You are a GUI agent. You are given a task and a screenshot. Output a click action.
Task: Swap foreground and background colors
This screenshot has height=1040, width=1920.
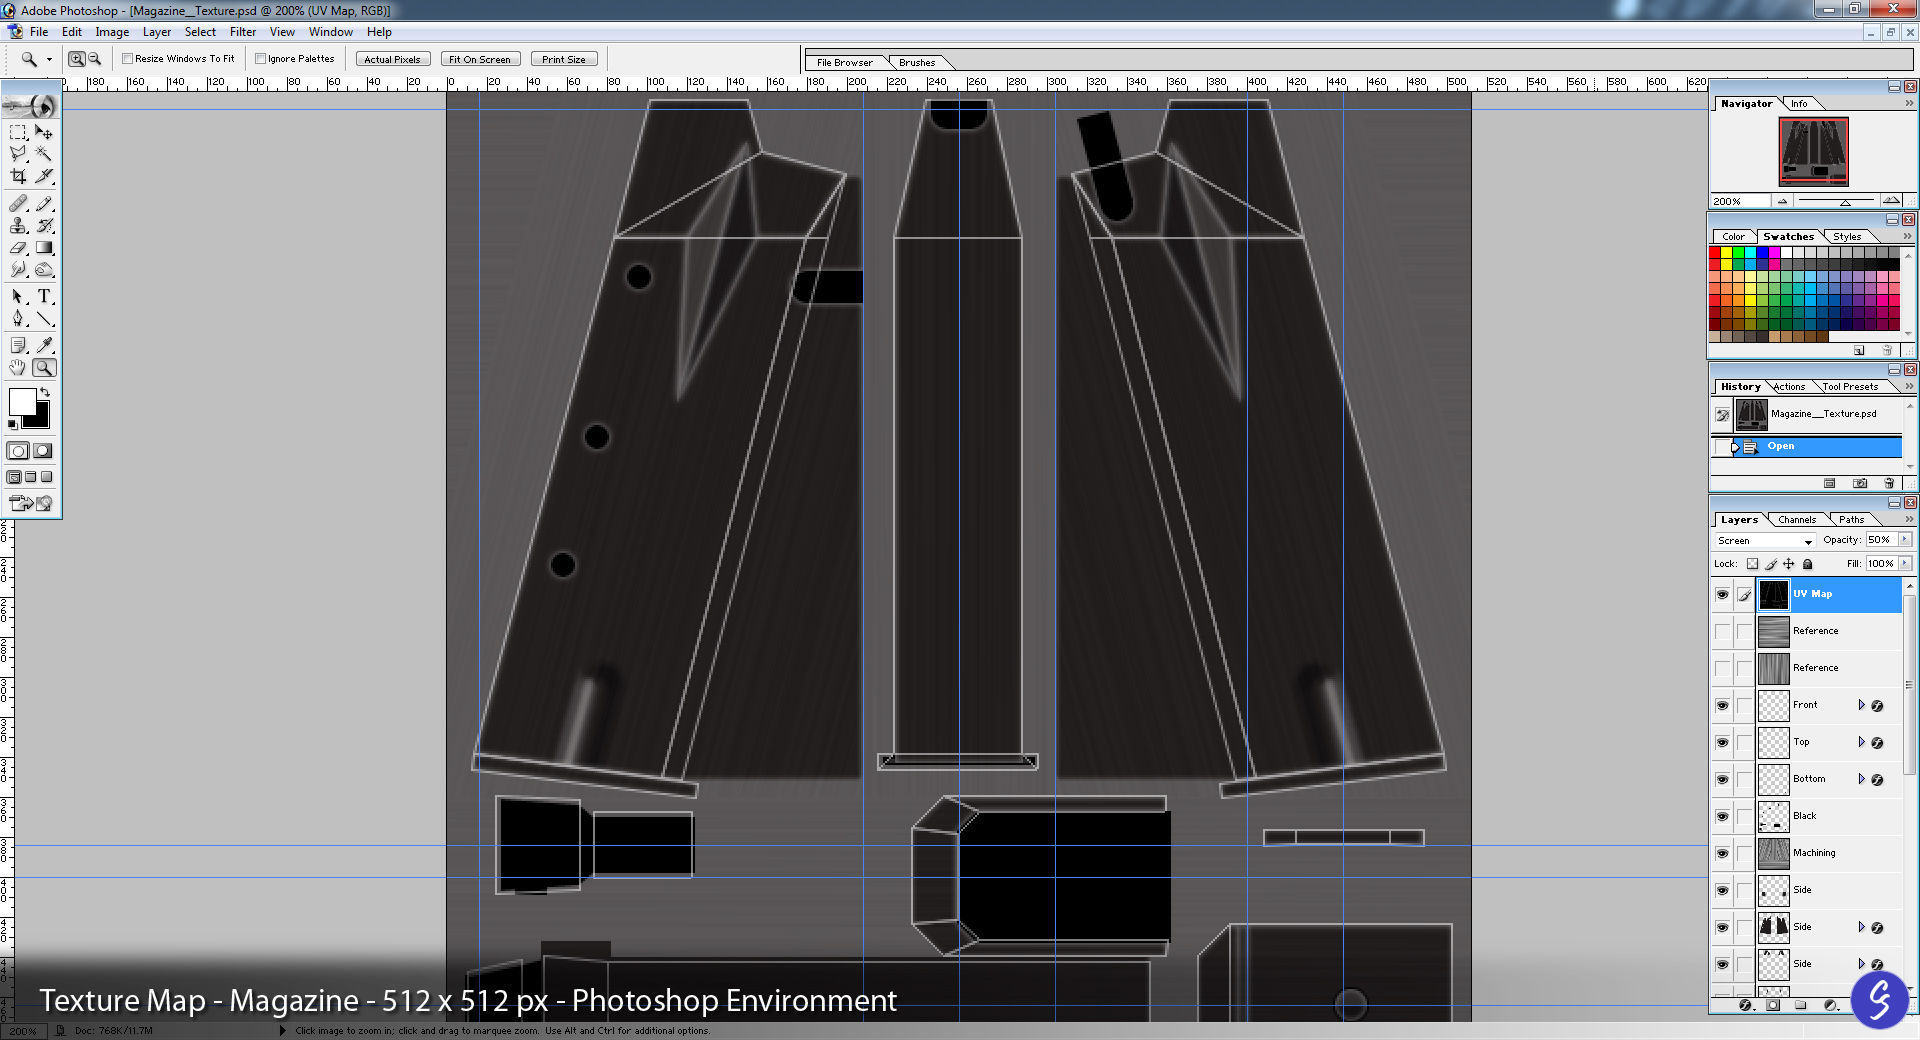[44, 391]
